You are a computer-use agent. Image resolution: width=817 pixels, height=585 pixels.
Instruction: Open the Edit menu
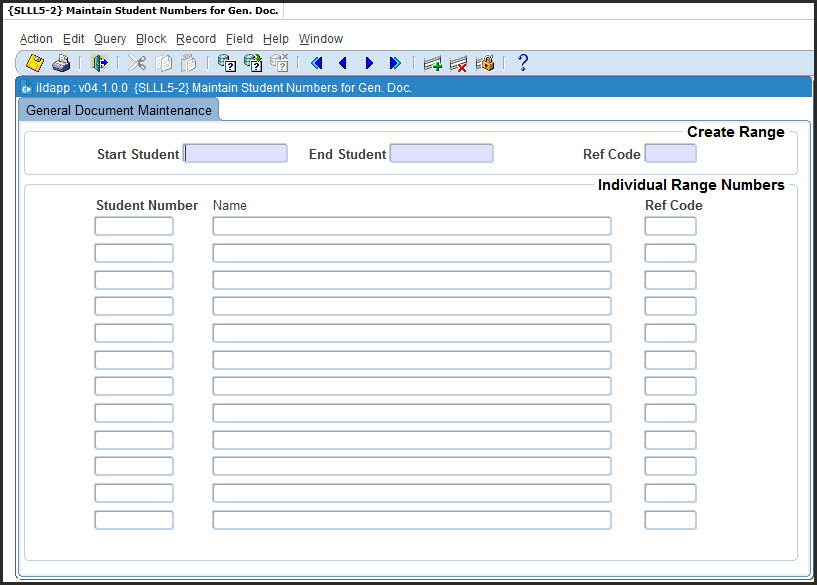(73, 39)
